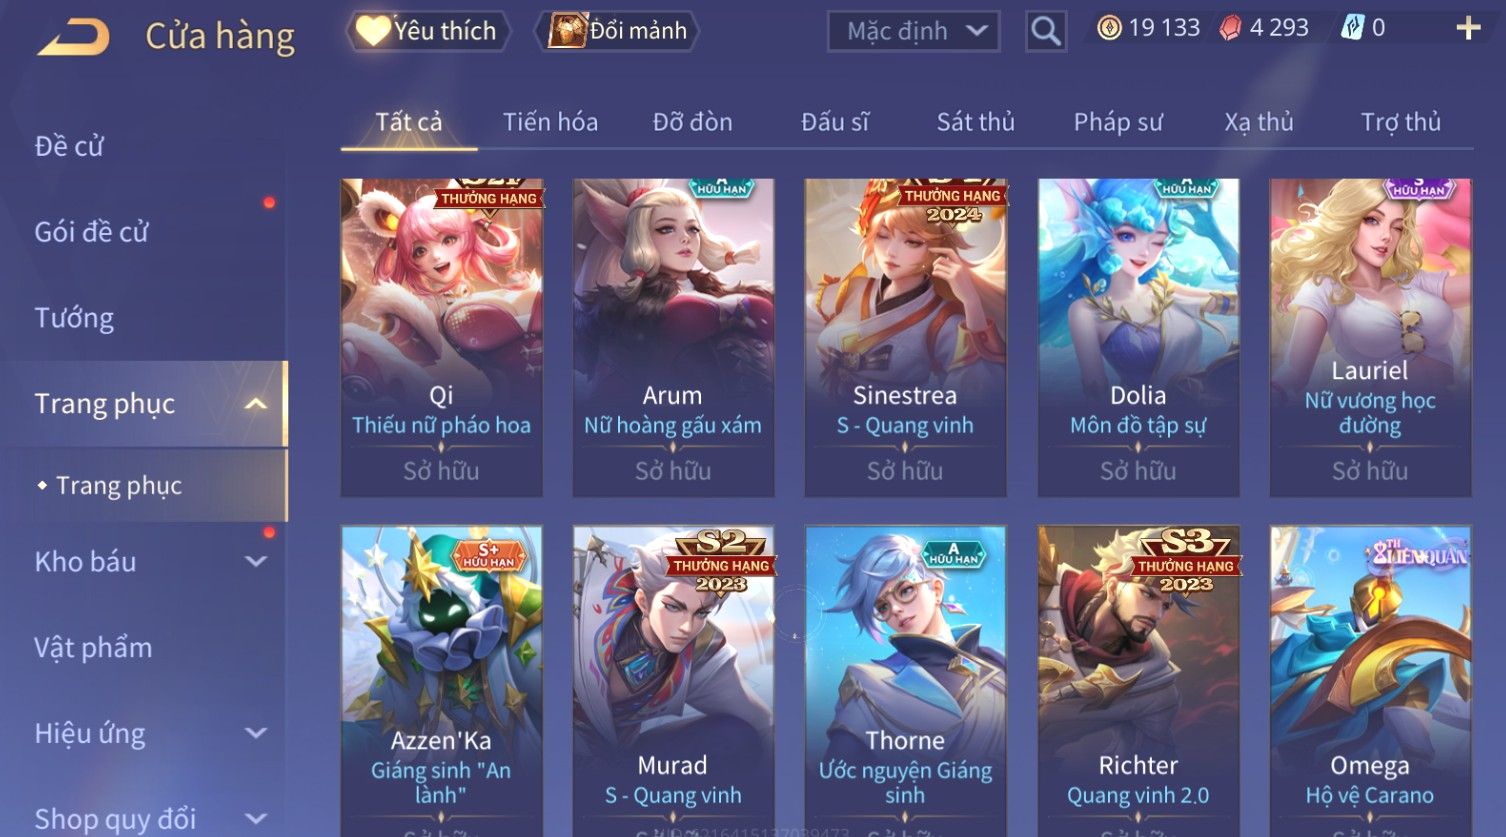Open Gói đề cử in sidebar

pyautogui.click(x=91, y=232)
